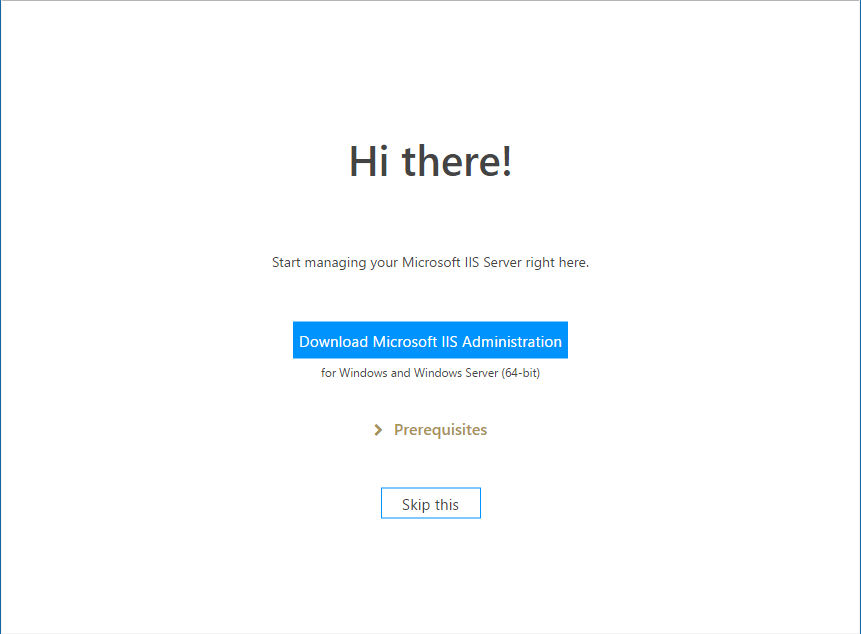The width and height of the screenshot is (861, 634).
Task: Click 'for Windows and Windows Server (64-bit)' text
Action: (430, 373)
